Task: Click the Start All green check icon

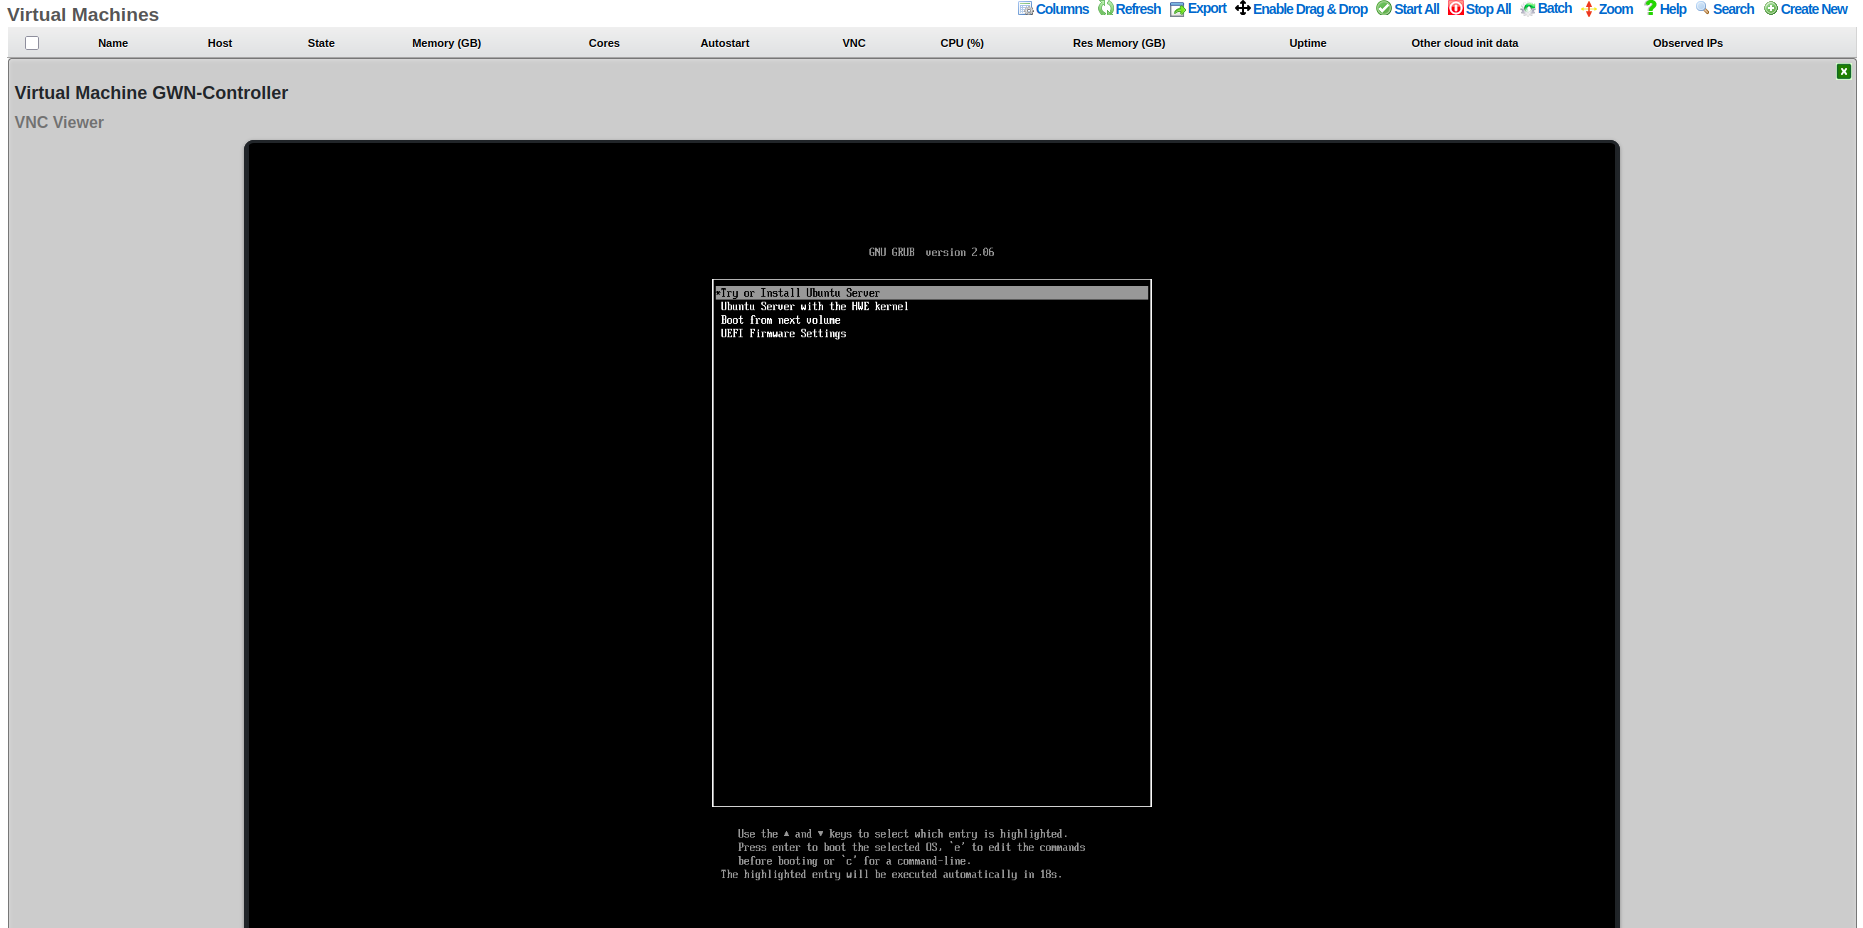Action: coord(1384,9)
